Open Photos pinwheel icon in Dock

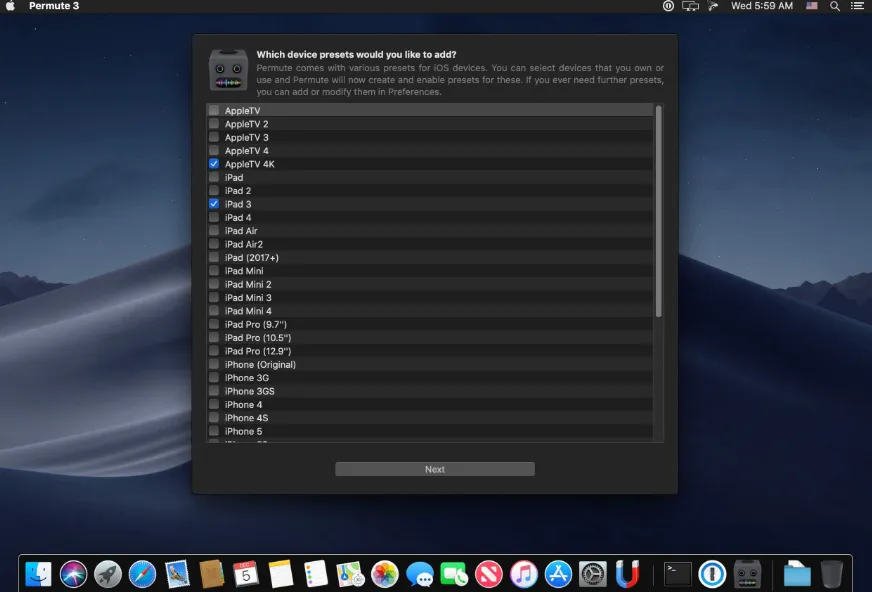click(385, 574)
